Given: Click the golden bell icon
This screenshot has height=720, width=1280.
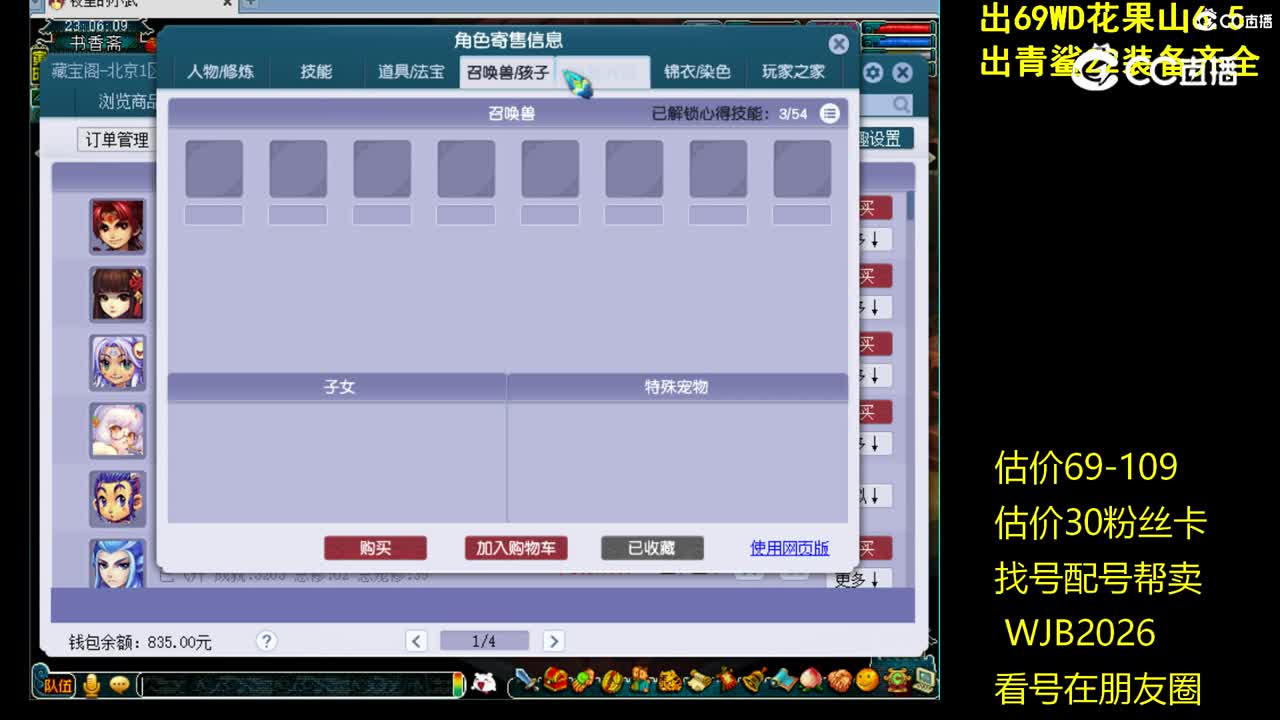Looking at the screenshot, I should click(755, 679).
